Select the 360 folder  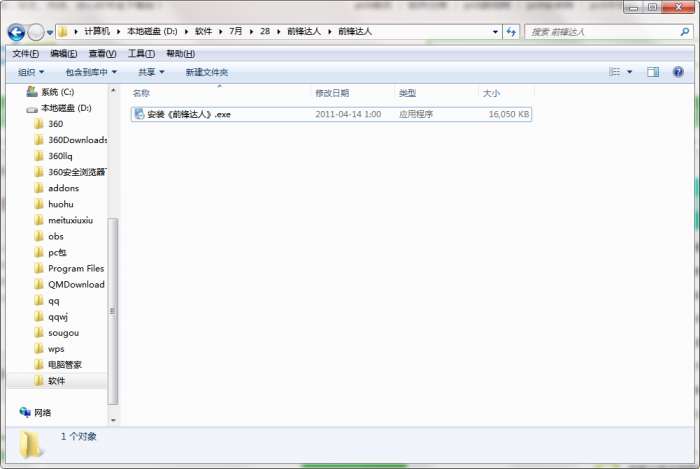tap(55, 124)
